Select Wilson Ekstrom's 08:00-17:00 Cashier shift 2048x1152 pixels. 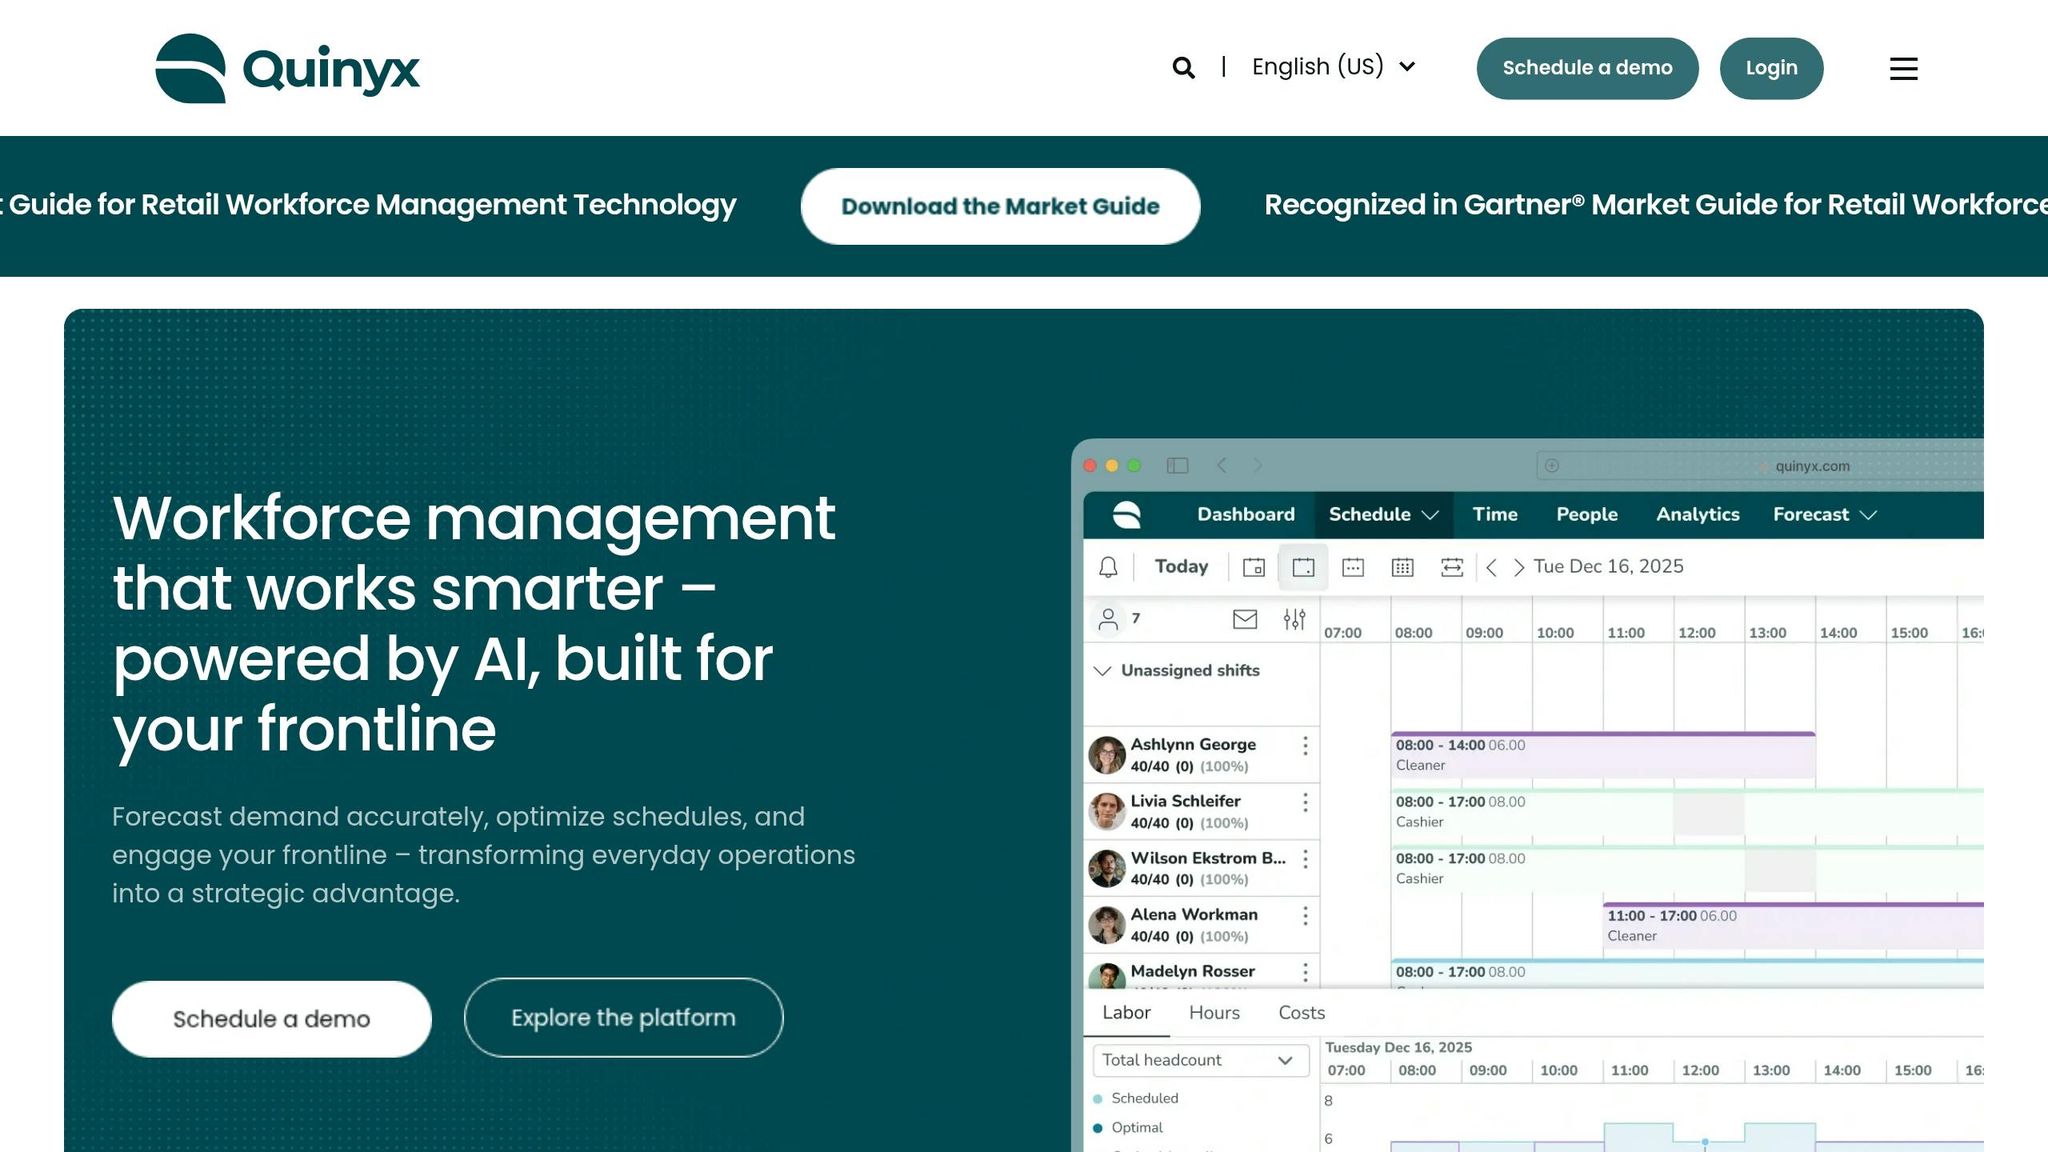pos(1687,869)
